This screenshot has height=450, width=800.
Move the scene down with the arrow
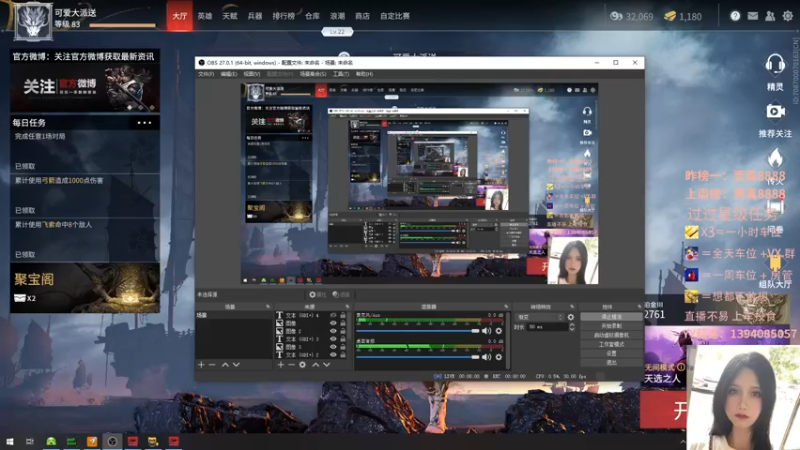pos(236,365)
